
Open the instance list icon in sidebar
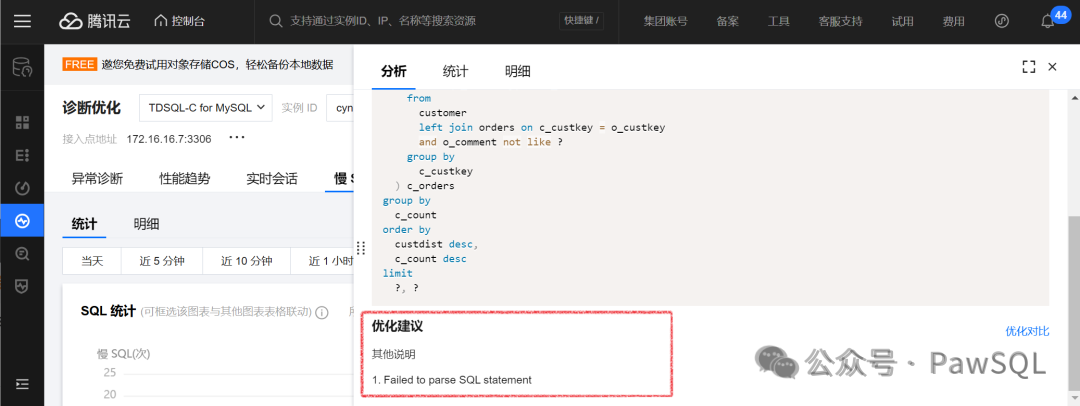click(22, 155)
